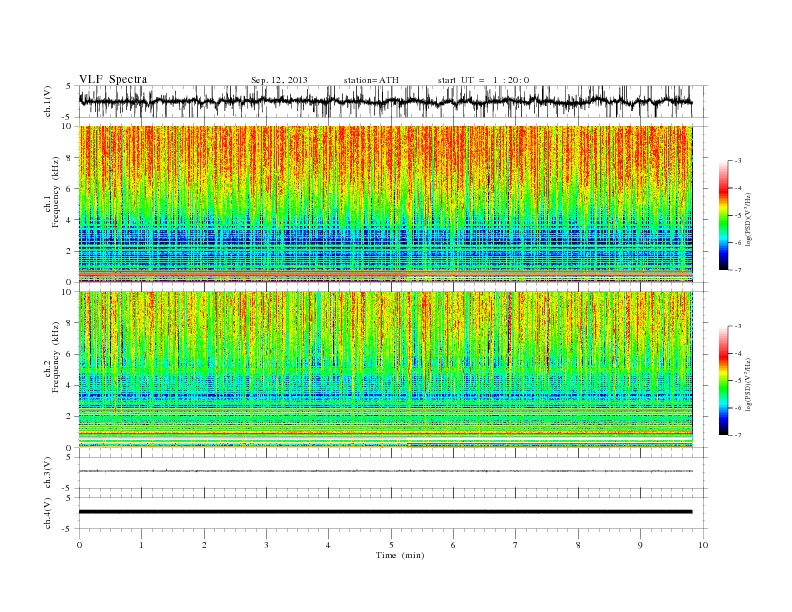Click the "7" tick on the time axis
792x612 pixels.
click(516, 545)
